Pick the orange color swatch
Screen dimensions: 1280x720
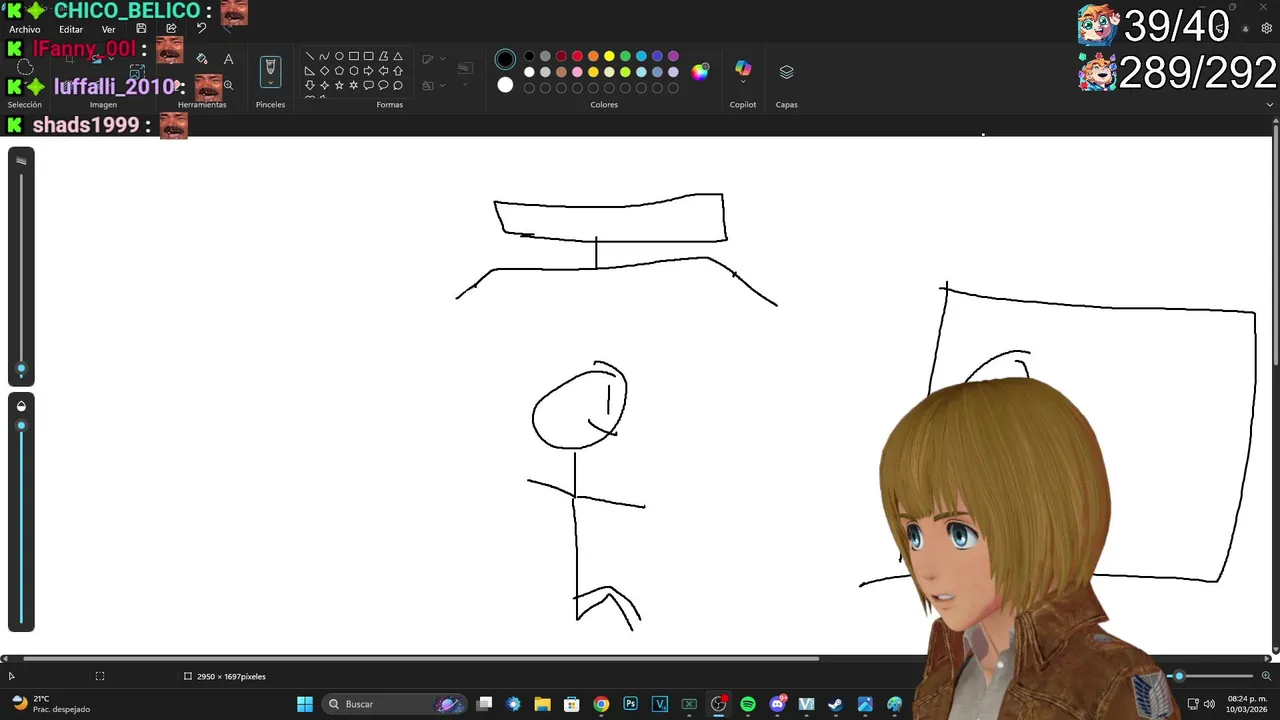[x=593, y=56]
